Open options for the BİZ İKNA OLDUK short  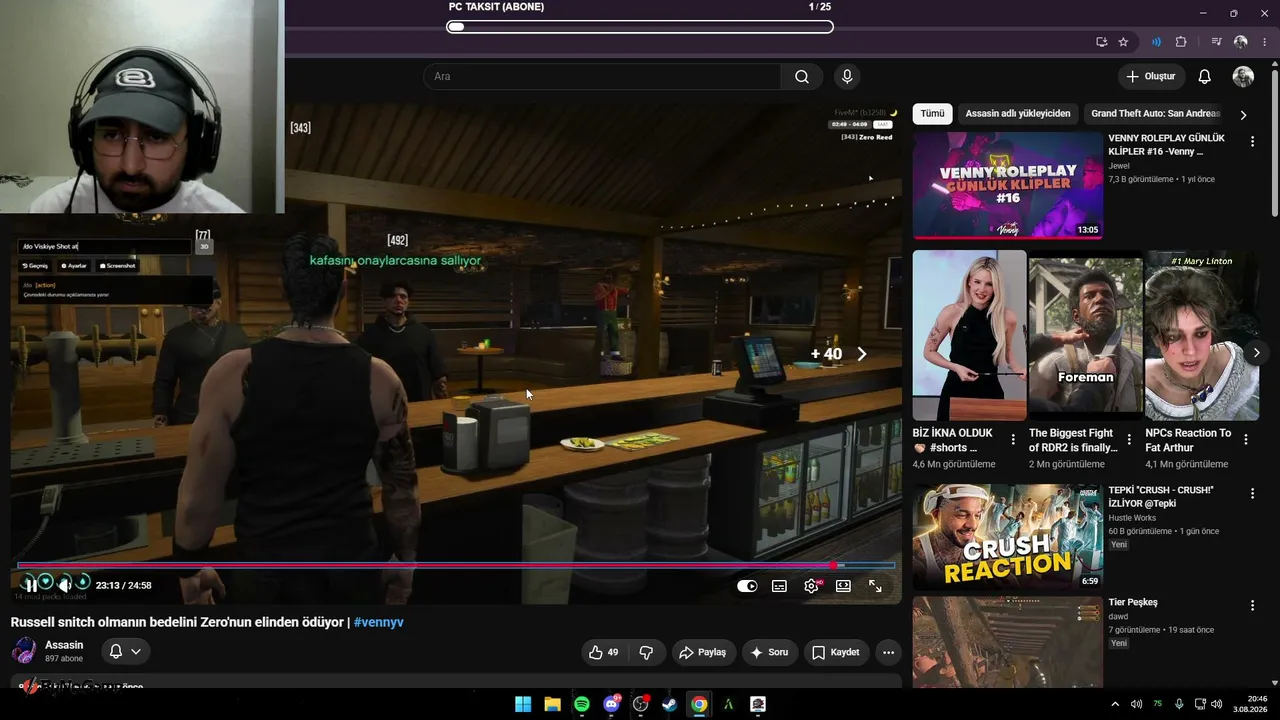click(1013, 439)
